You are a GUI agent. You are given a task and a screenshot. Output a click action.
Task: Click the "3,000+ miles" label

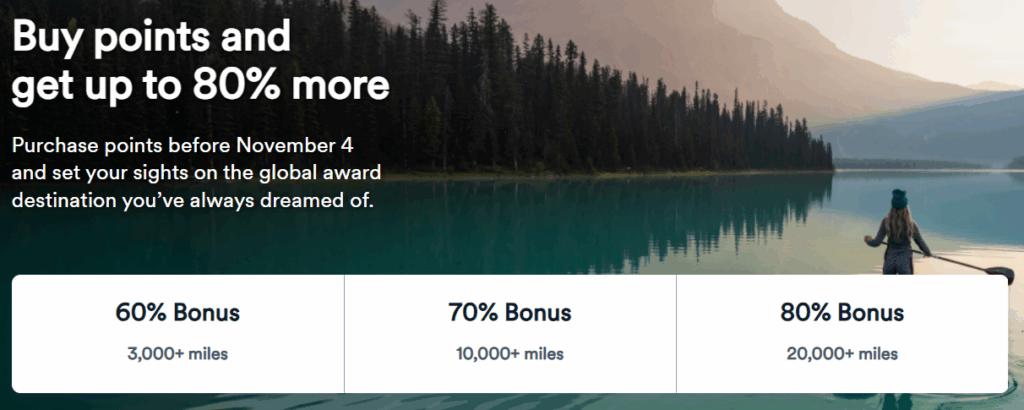(178, 353)
